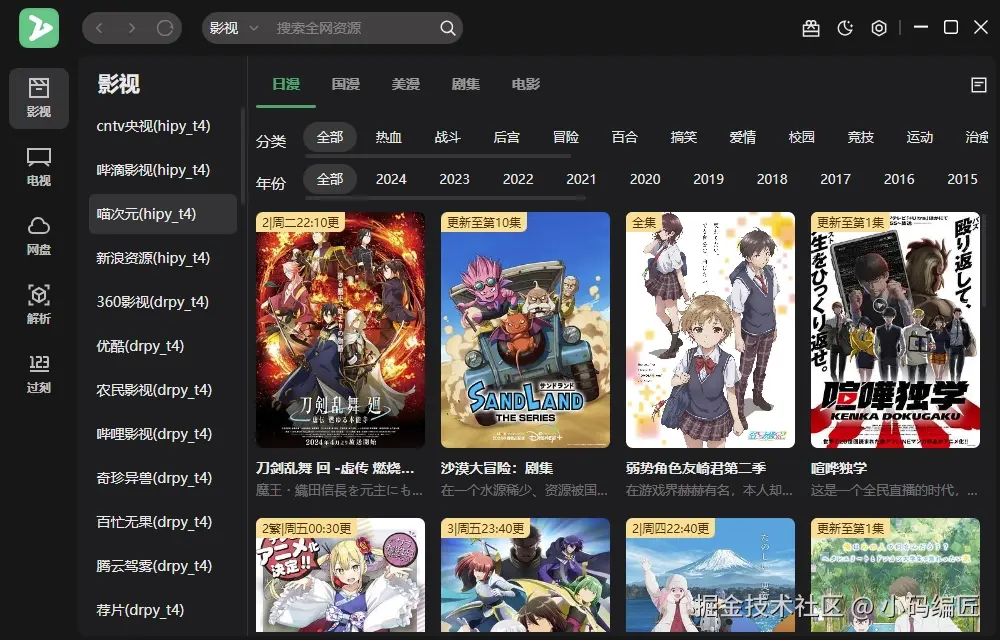The image size is (1000, 640).
Task: Filter by 校园 category
Action: coord(802,137)
